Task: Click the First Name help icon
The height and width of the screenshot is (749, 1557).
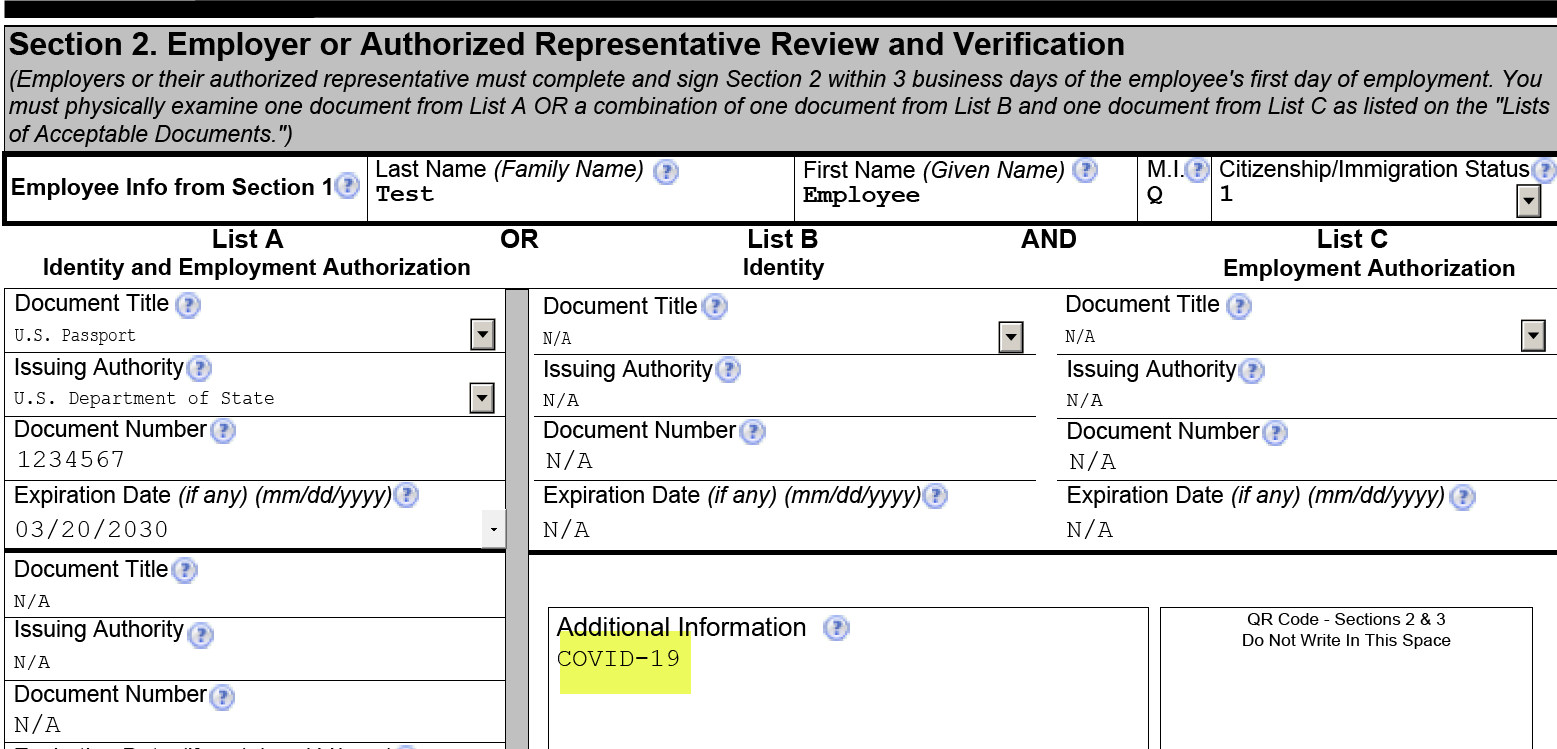Action: point(1085,171)
